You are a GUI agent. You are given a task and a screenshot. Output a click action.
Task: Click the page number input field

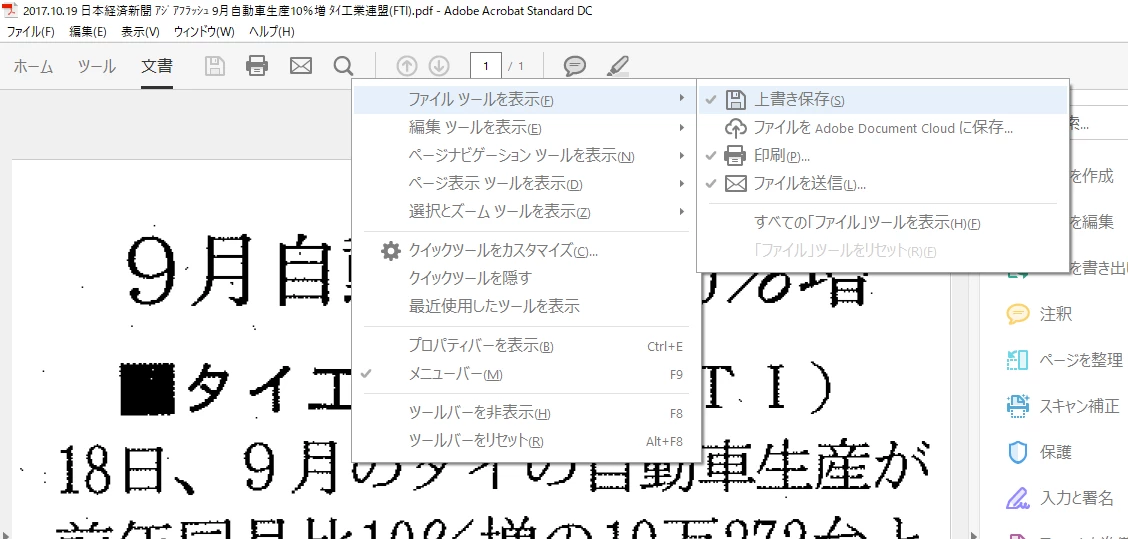pos(486,66)
